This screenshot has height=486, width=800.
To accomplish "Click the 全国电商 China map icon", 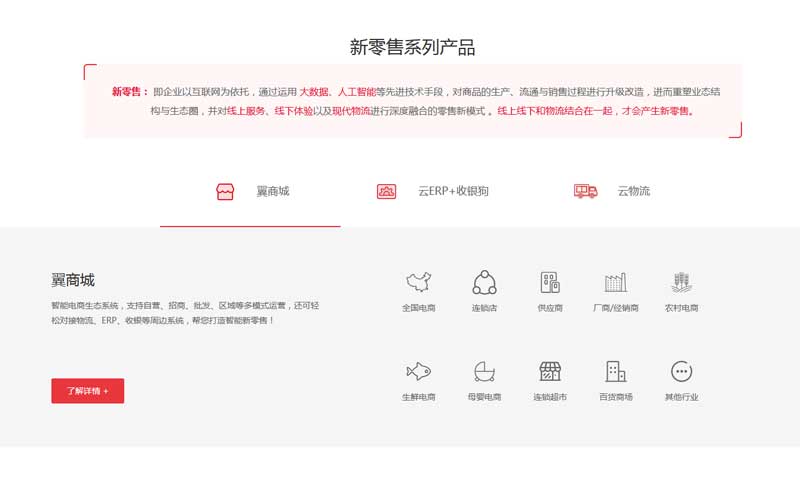I will 418,282.
